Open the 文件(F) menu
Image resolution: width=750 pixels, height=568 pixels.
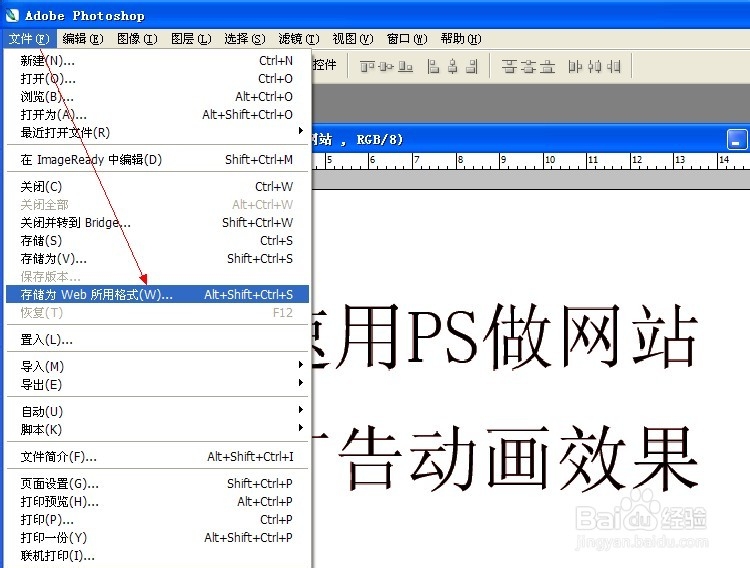coord(29,39)
